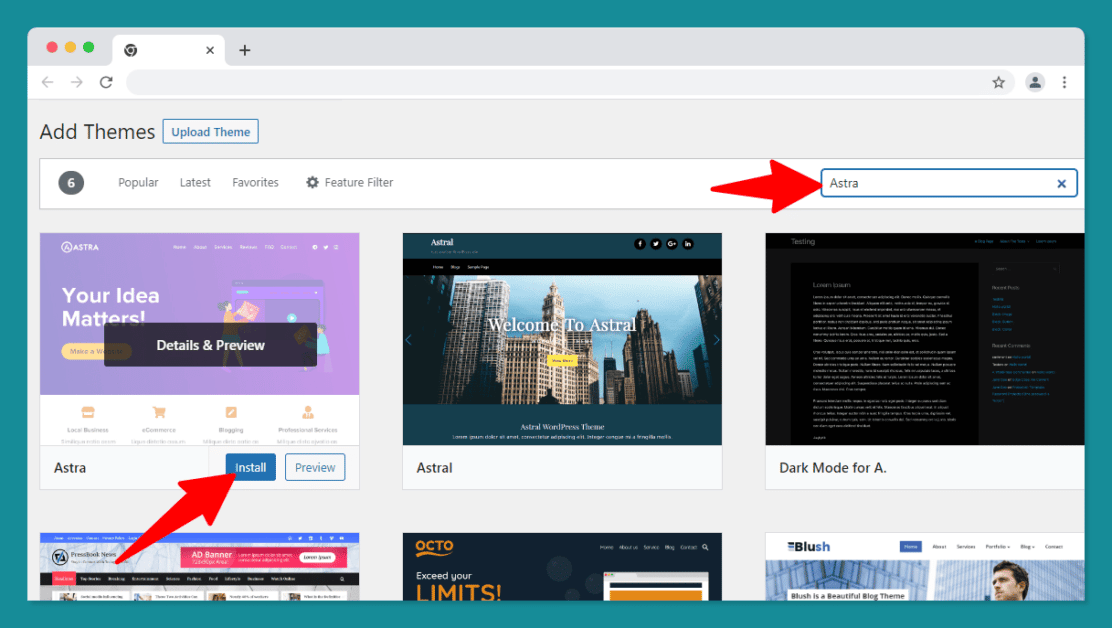Click the Astral theme name label

434,468
